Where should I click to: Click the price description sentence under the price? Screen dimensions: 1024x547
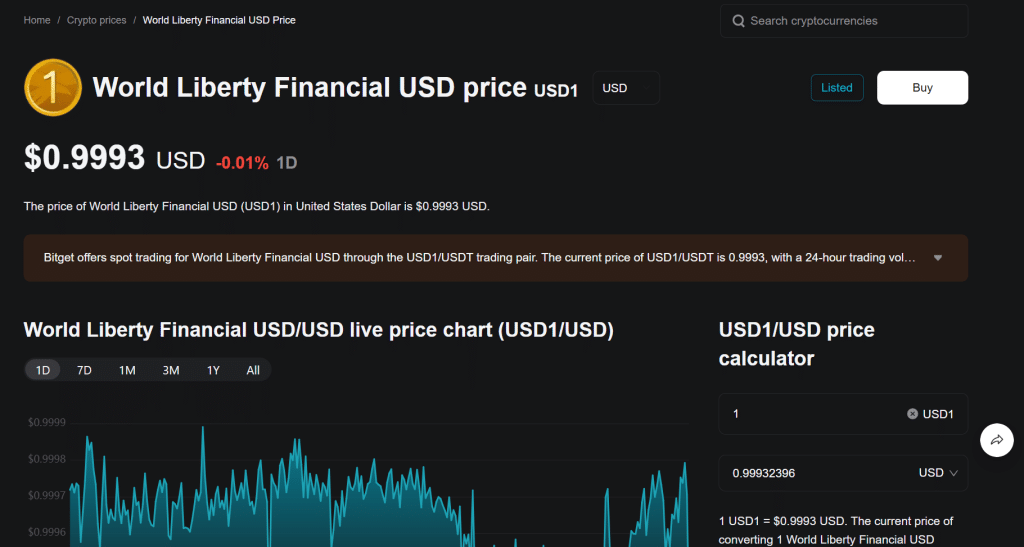click(257, 206)
